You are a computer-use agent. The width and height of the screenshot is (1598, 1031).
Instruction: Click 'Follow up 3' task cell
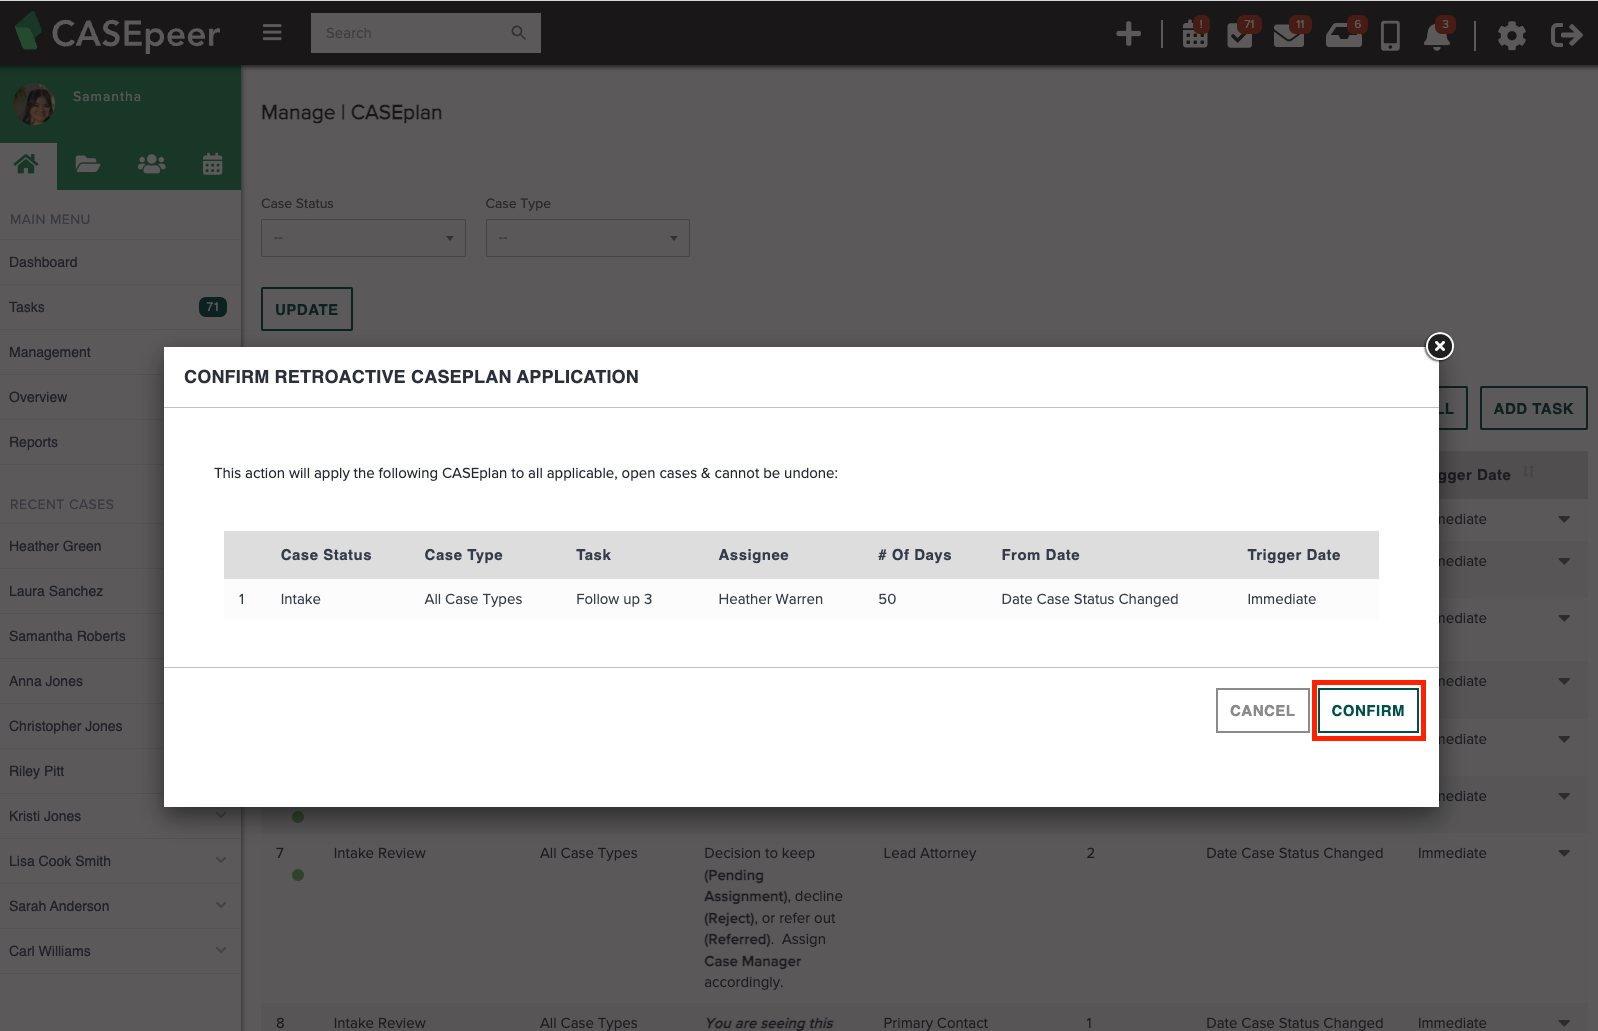(614, 599)
